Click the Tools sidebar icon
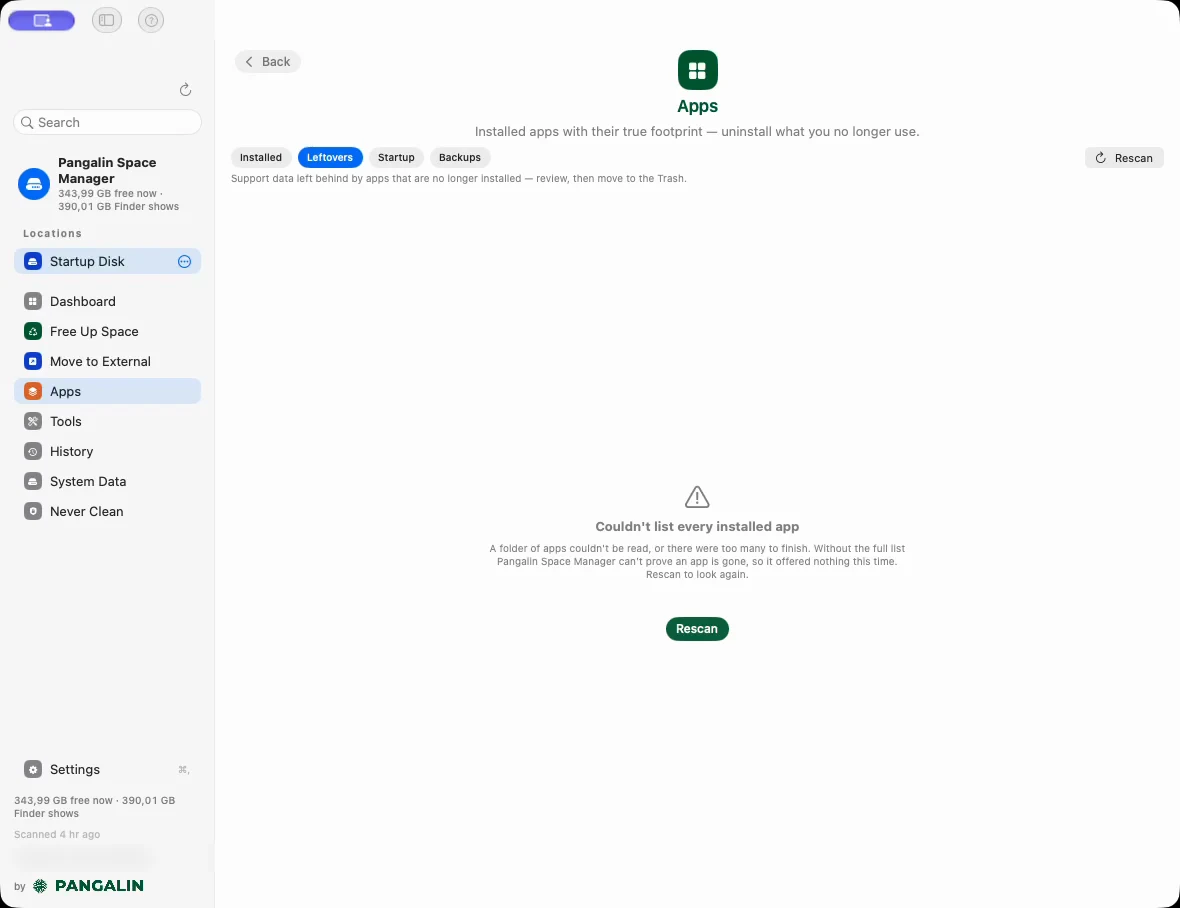Image resolution: width=1180 pixels, height=908 pixels. pyautogui.click(x=32, y=421)
